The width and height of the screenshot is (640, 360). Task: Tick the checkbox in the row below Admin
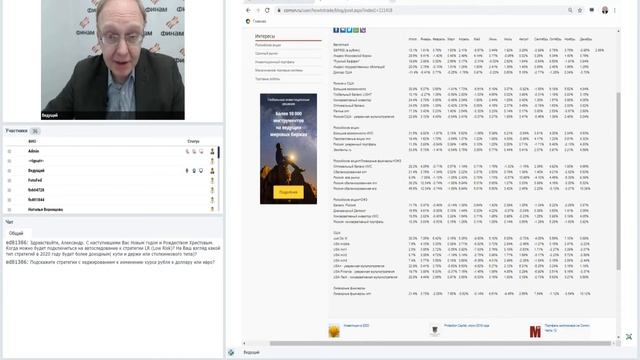coord(9,161)
